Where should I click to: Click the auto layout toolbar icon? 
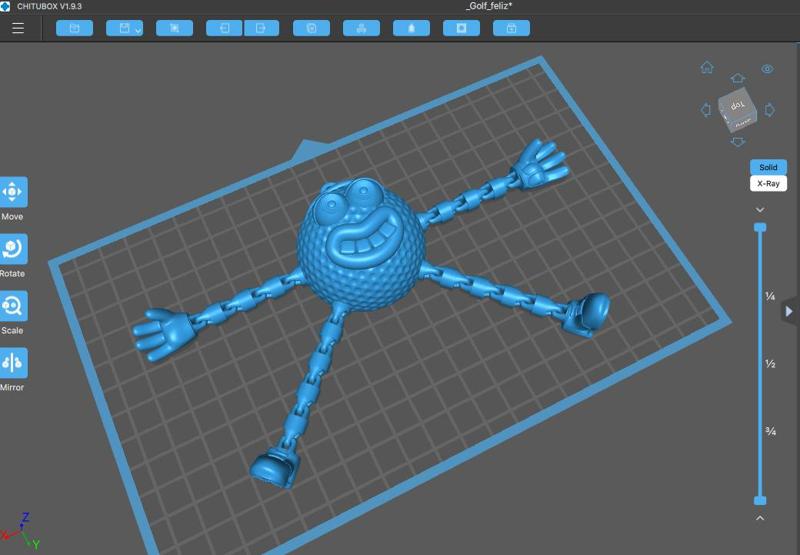361,28
